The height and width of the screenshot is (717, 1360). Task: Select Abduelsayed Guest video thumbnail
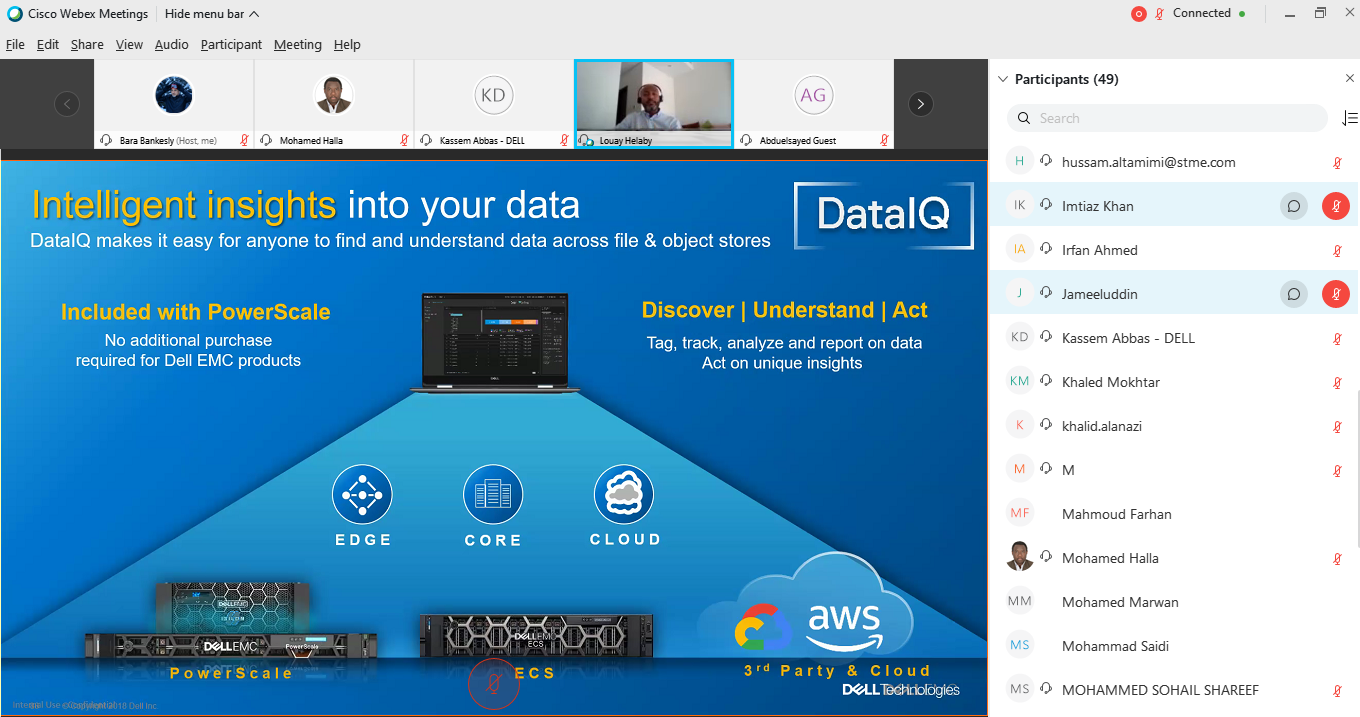(x=814, y=104)
